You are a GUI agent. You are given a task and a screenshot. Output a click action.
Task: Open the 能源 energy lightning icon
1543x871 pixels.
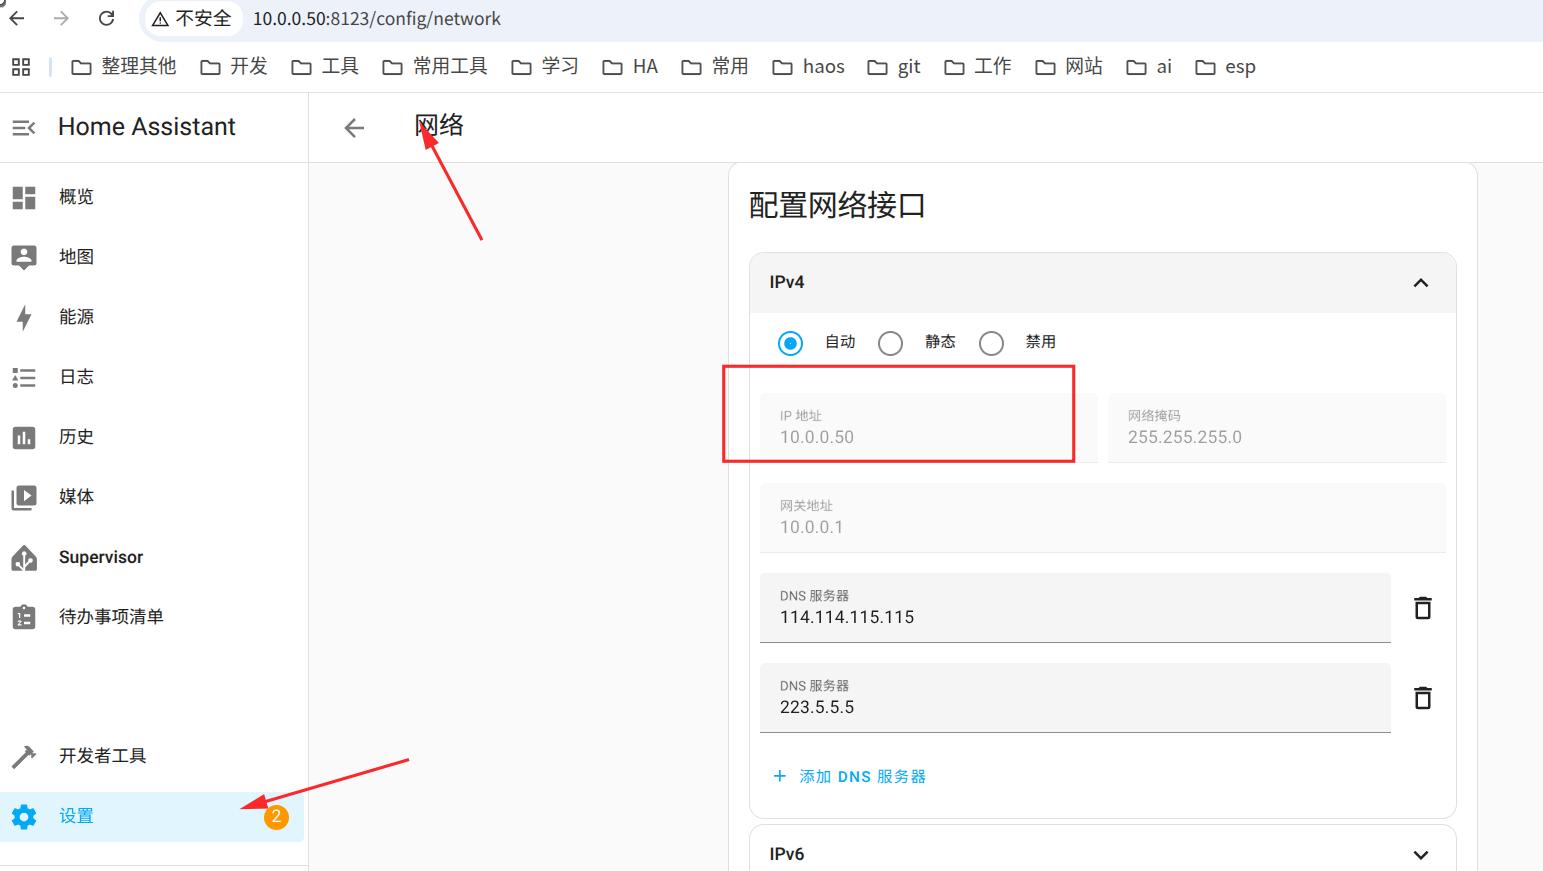(x=24, y=317)
